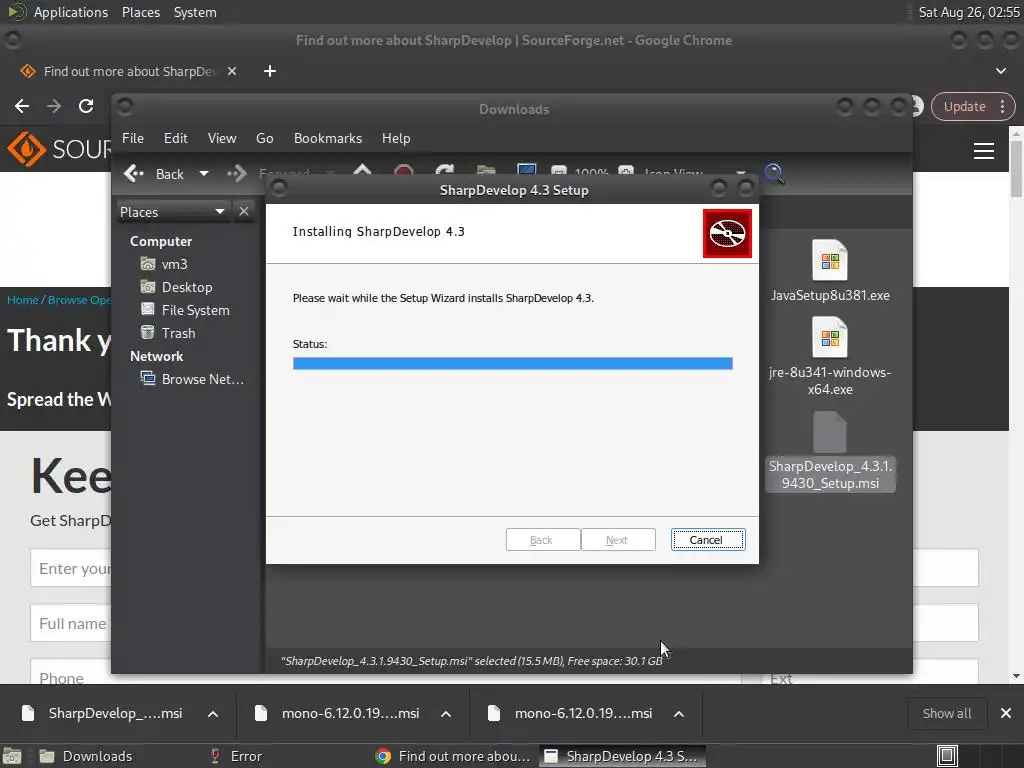Switch to SharpDevelop Setup in taskbar
1024x768 pixels.
click(x=622, y=756)
